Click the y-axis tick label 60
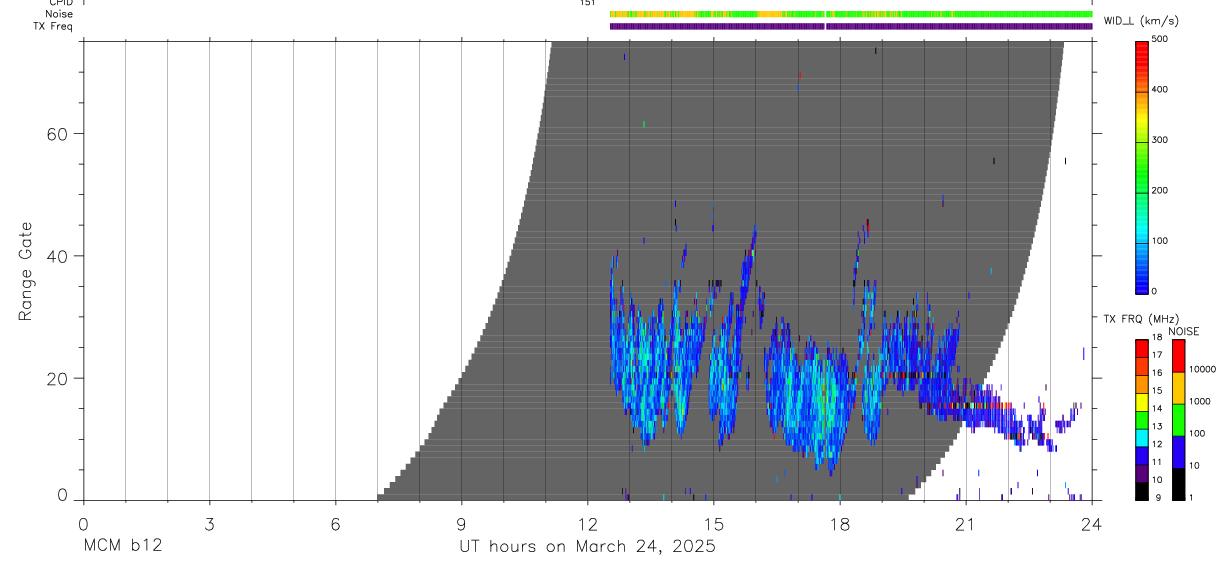 point(59,134)
